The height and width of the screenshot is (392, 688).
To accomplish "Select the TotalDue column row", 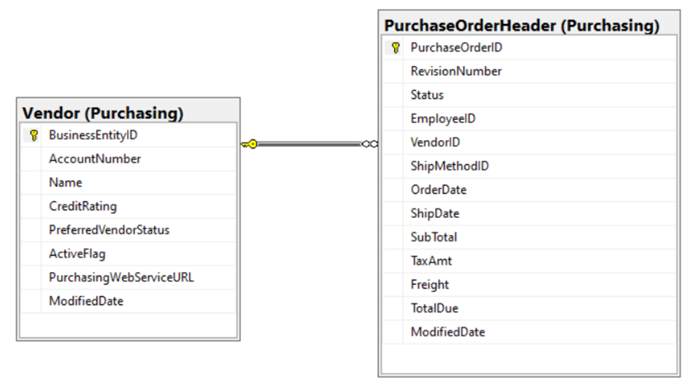I will coord(530,308).
